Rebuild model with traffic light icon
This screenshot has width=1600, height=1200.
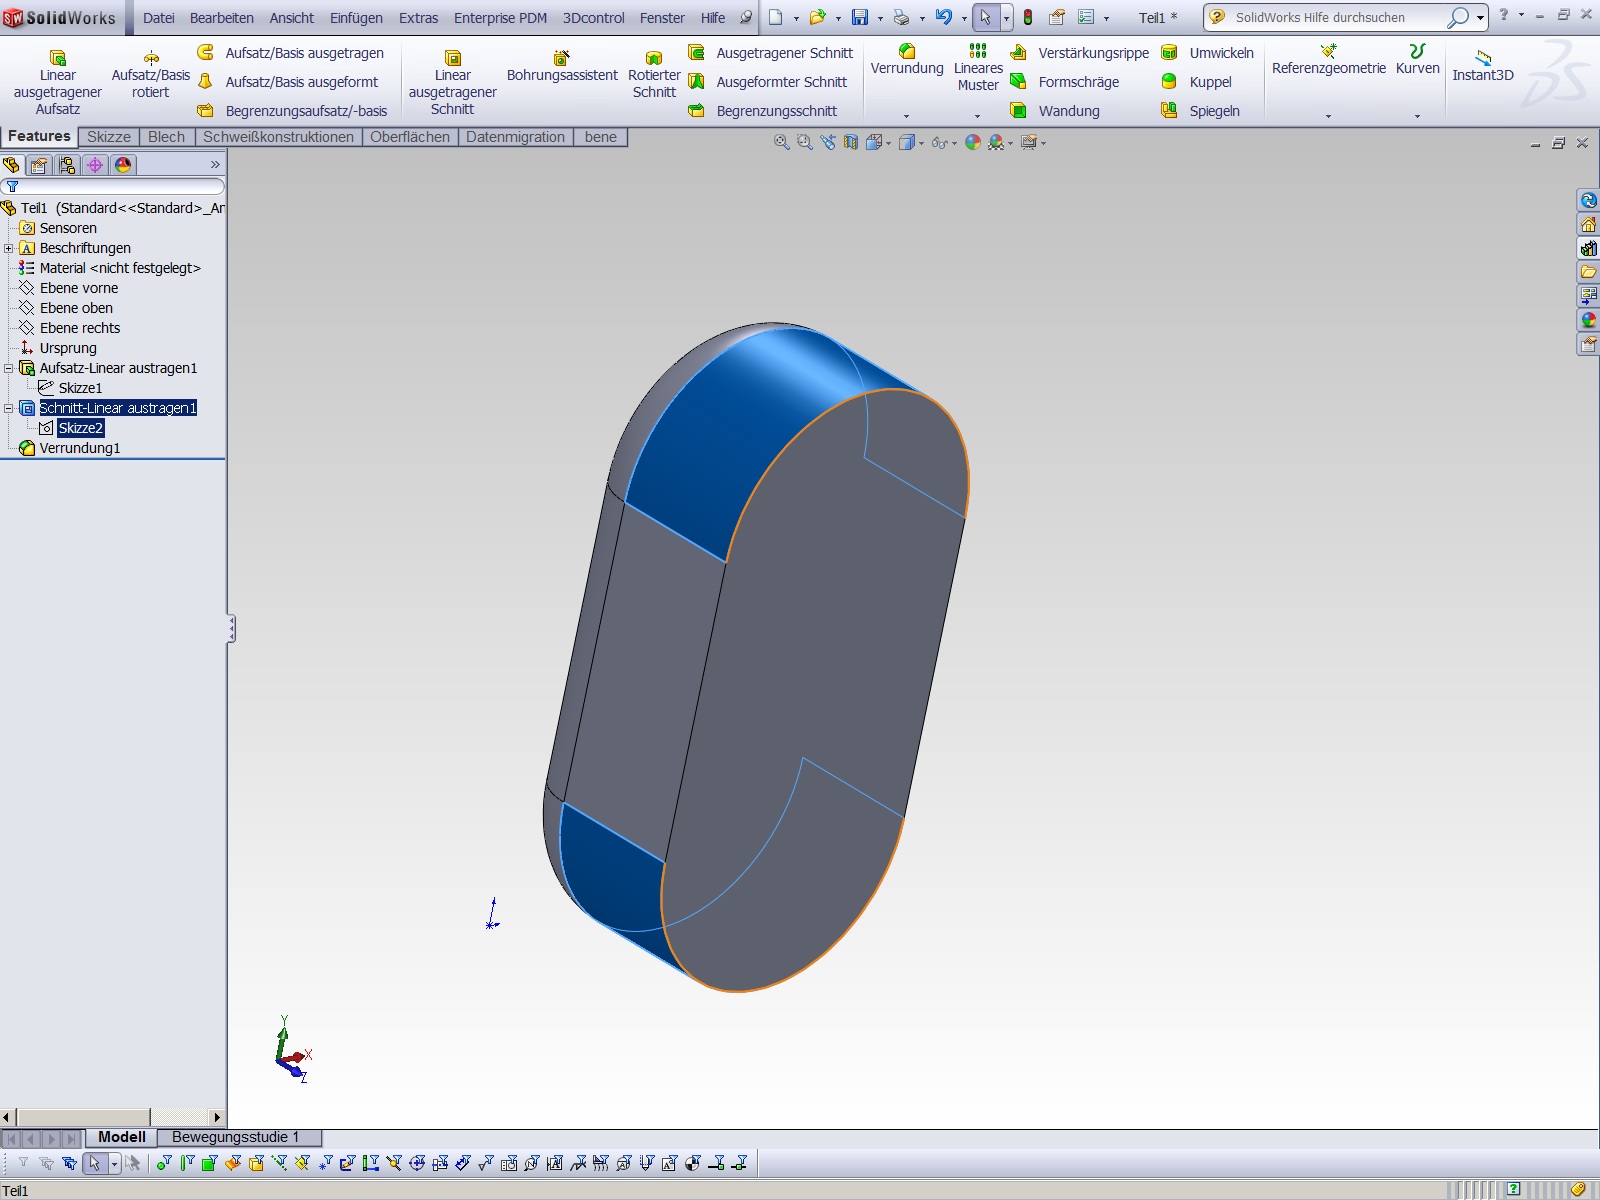click(1028, 17)
